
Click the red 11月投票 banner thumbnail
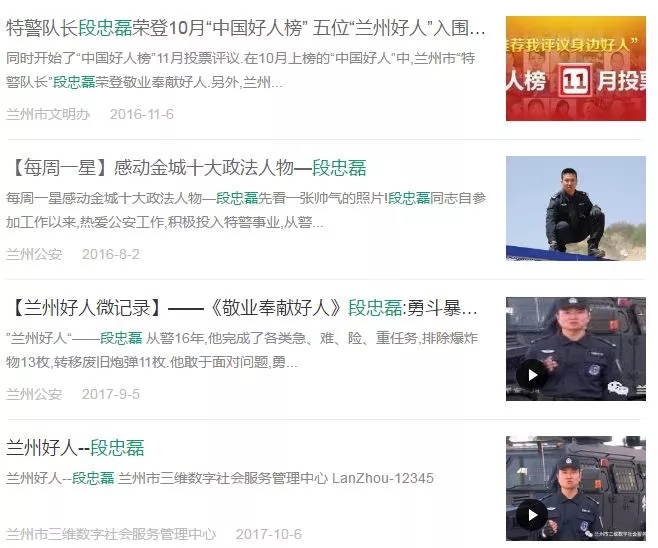coord(576,68)
